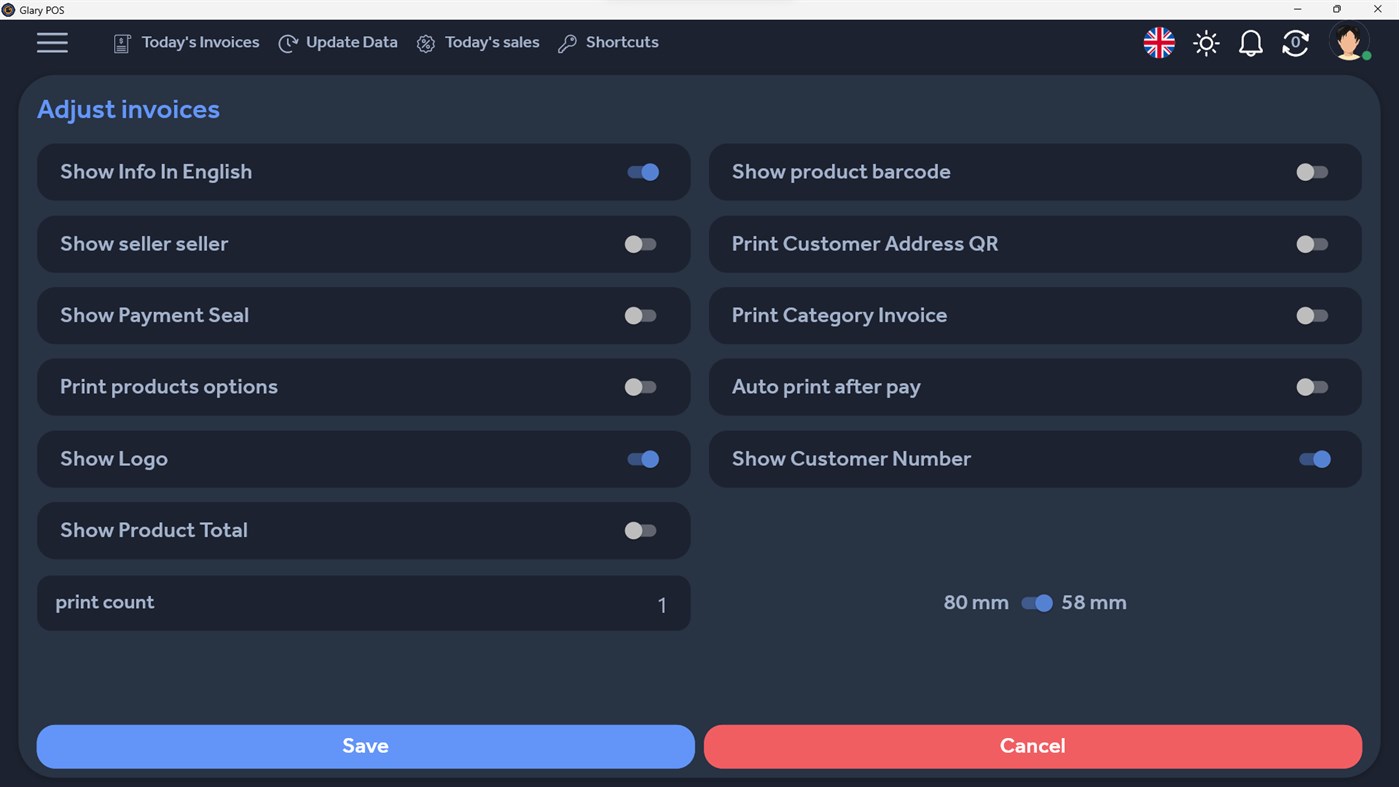The width and height of the screenshot is (1399, 787).
Task: Switch paper width from 58 mm to 80 mm
Action: tap(1037, 603)
